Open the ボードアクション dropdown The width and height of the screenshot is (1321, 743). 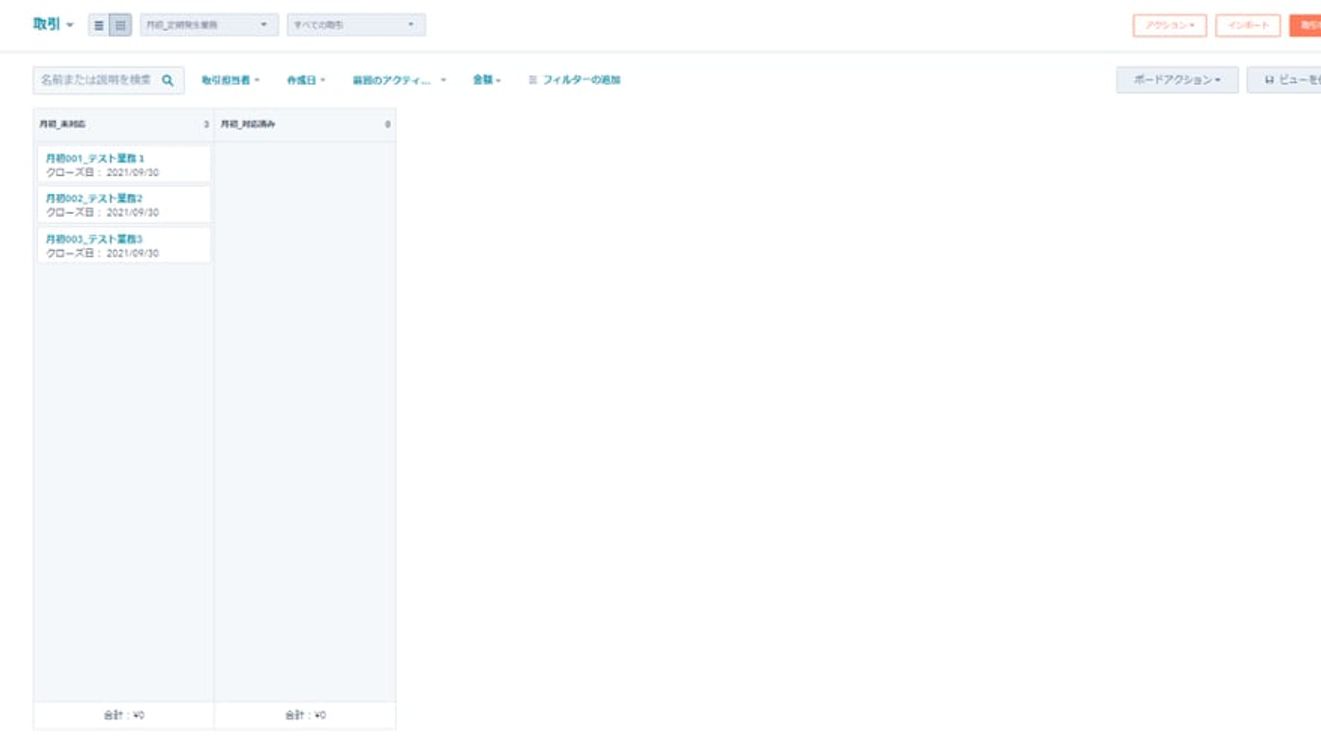tap(1177, 80)
